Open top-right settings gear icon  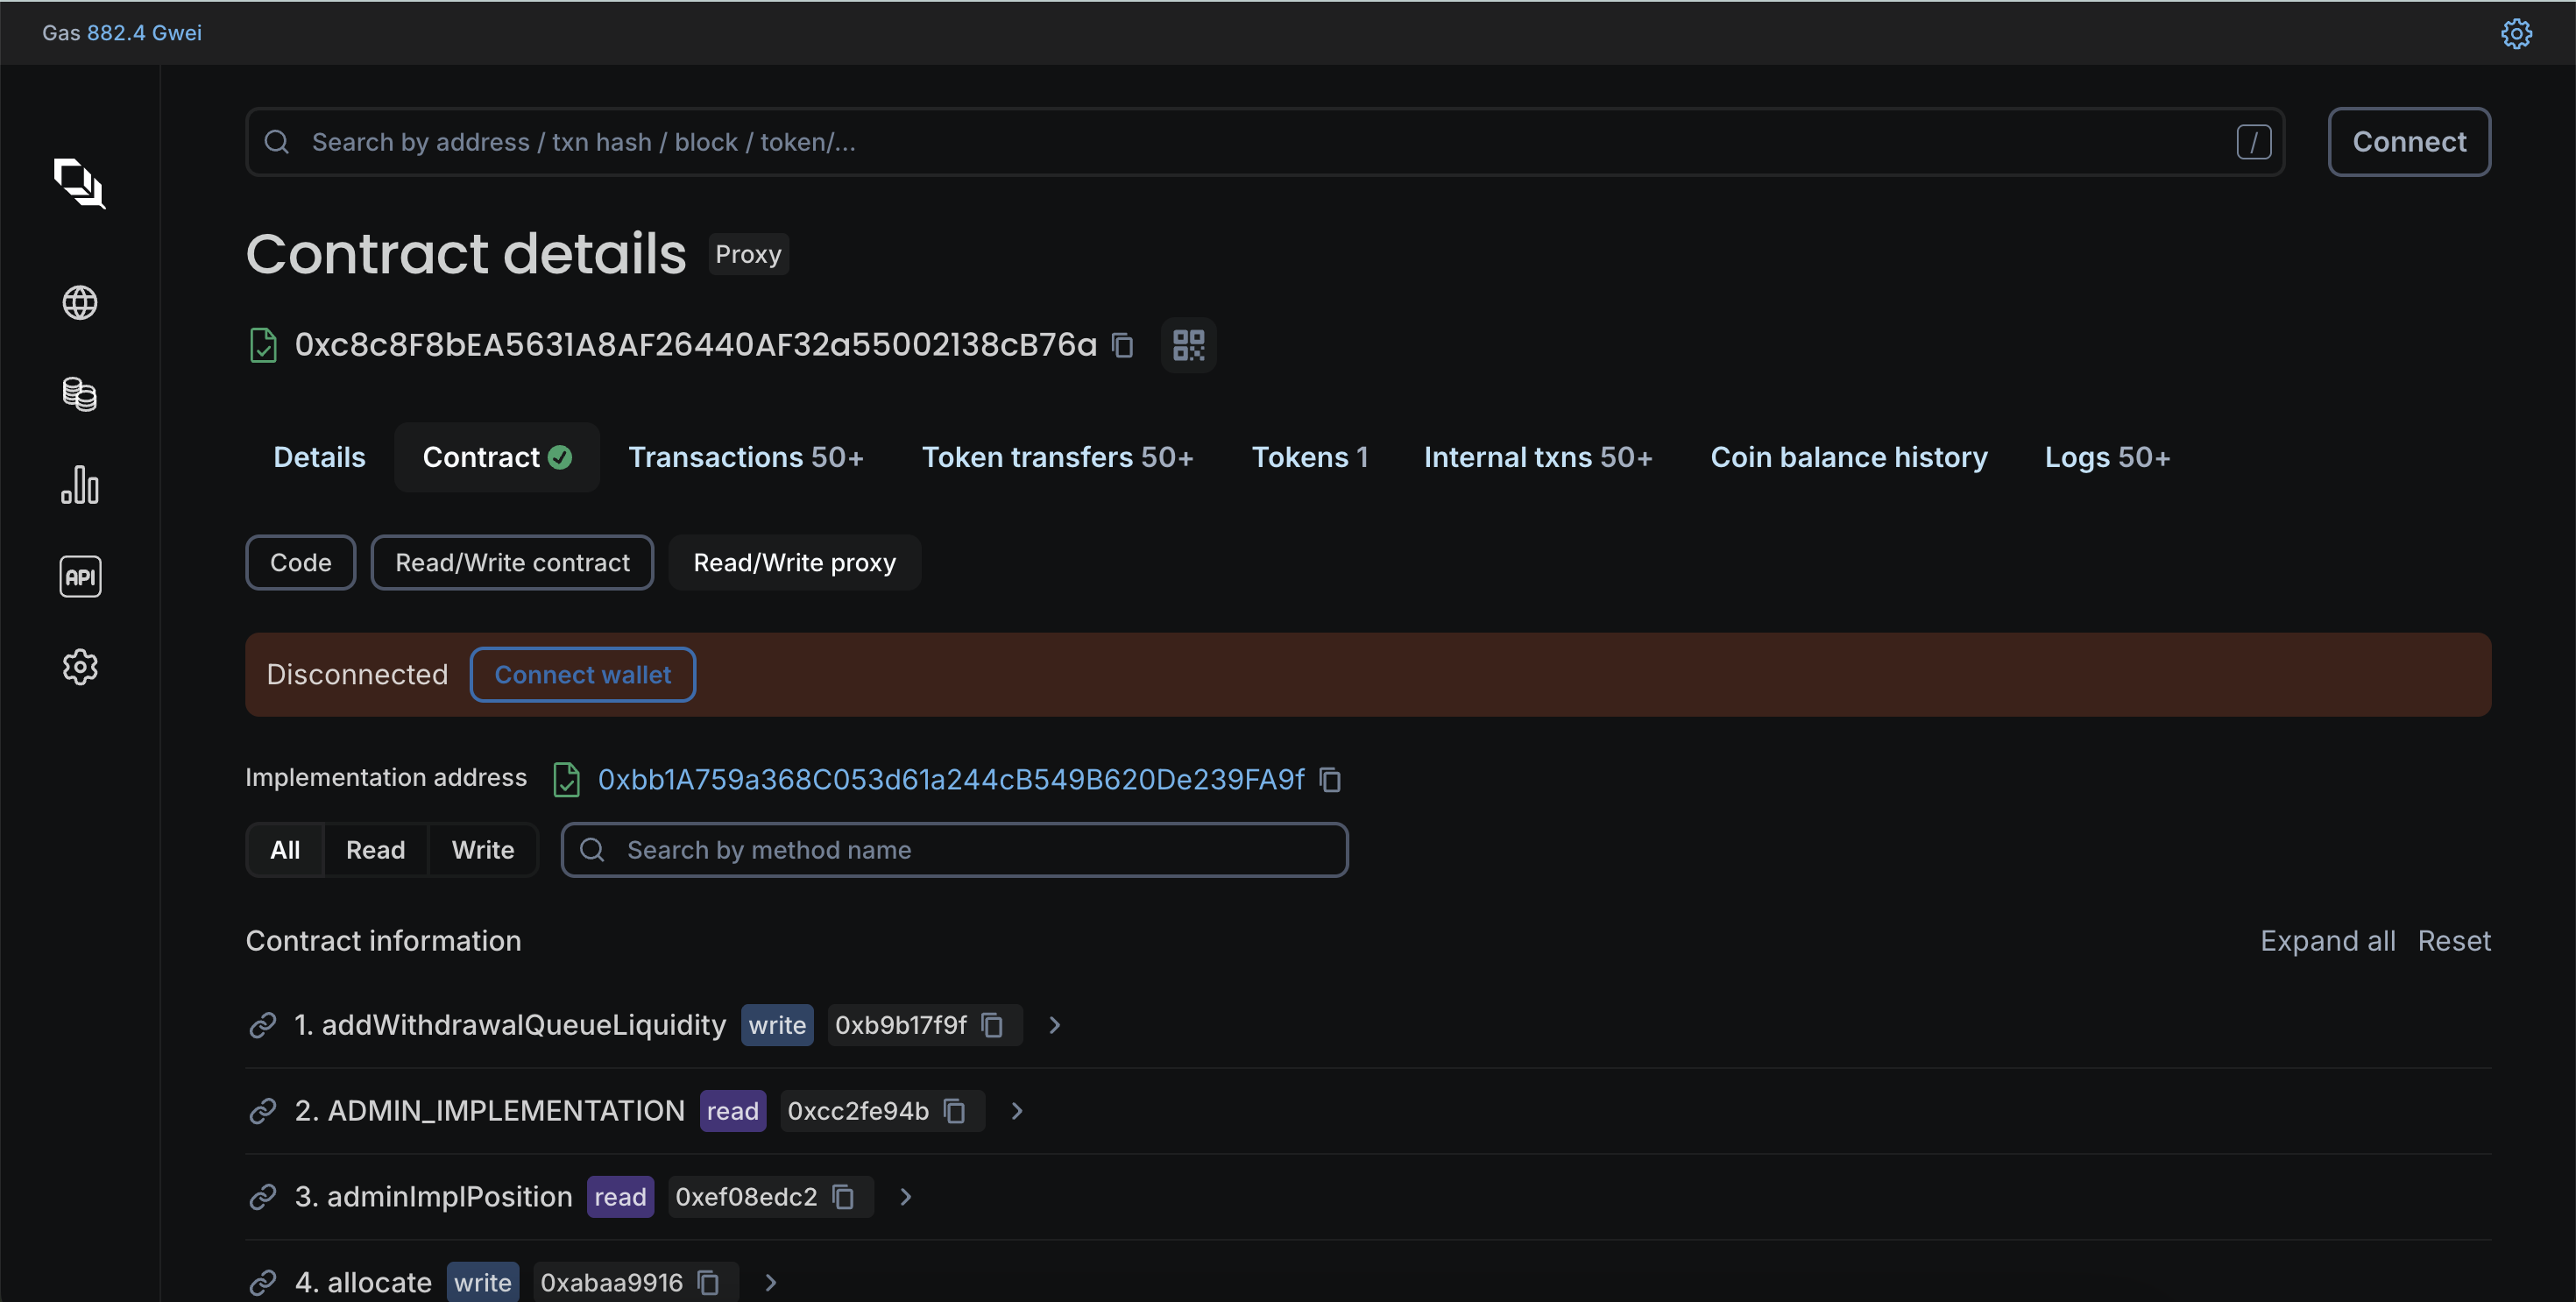tap(2516, 33)
